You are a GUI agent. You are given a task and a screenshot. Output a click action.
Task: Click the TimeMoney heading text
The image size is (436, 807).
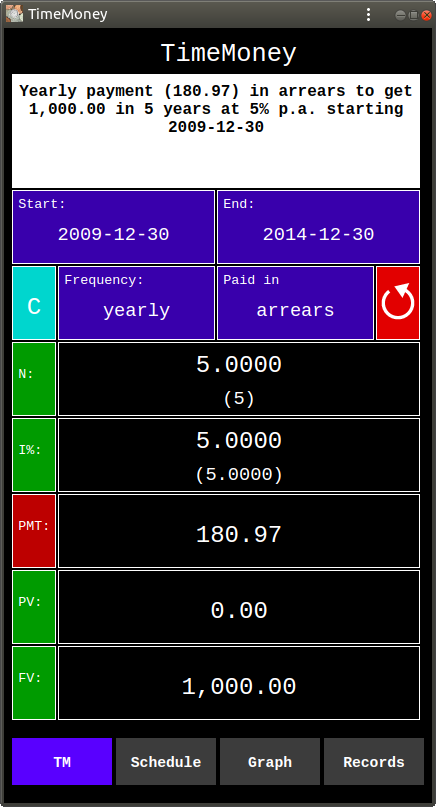pyautogui.click(x=229, y=54)
